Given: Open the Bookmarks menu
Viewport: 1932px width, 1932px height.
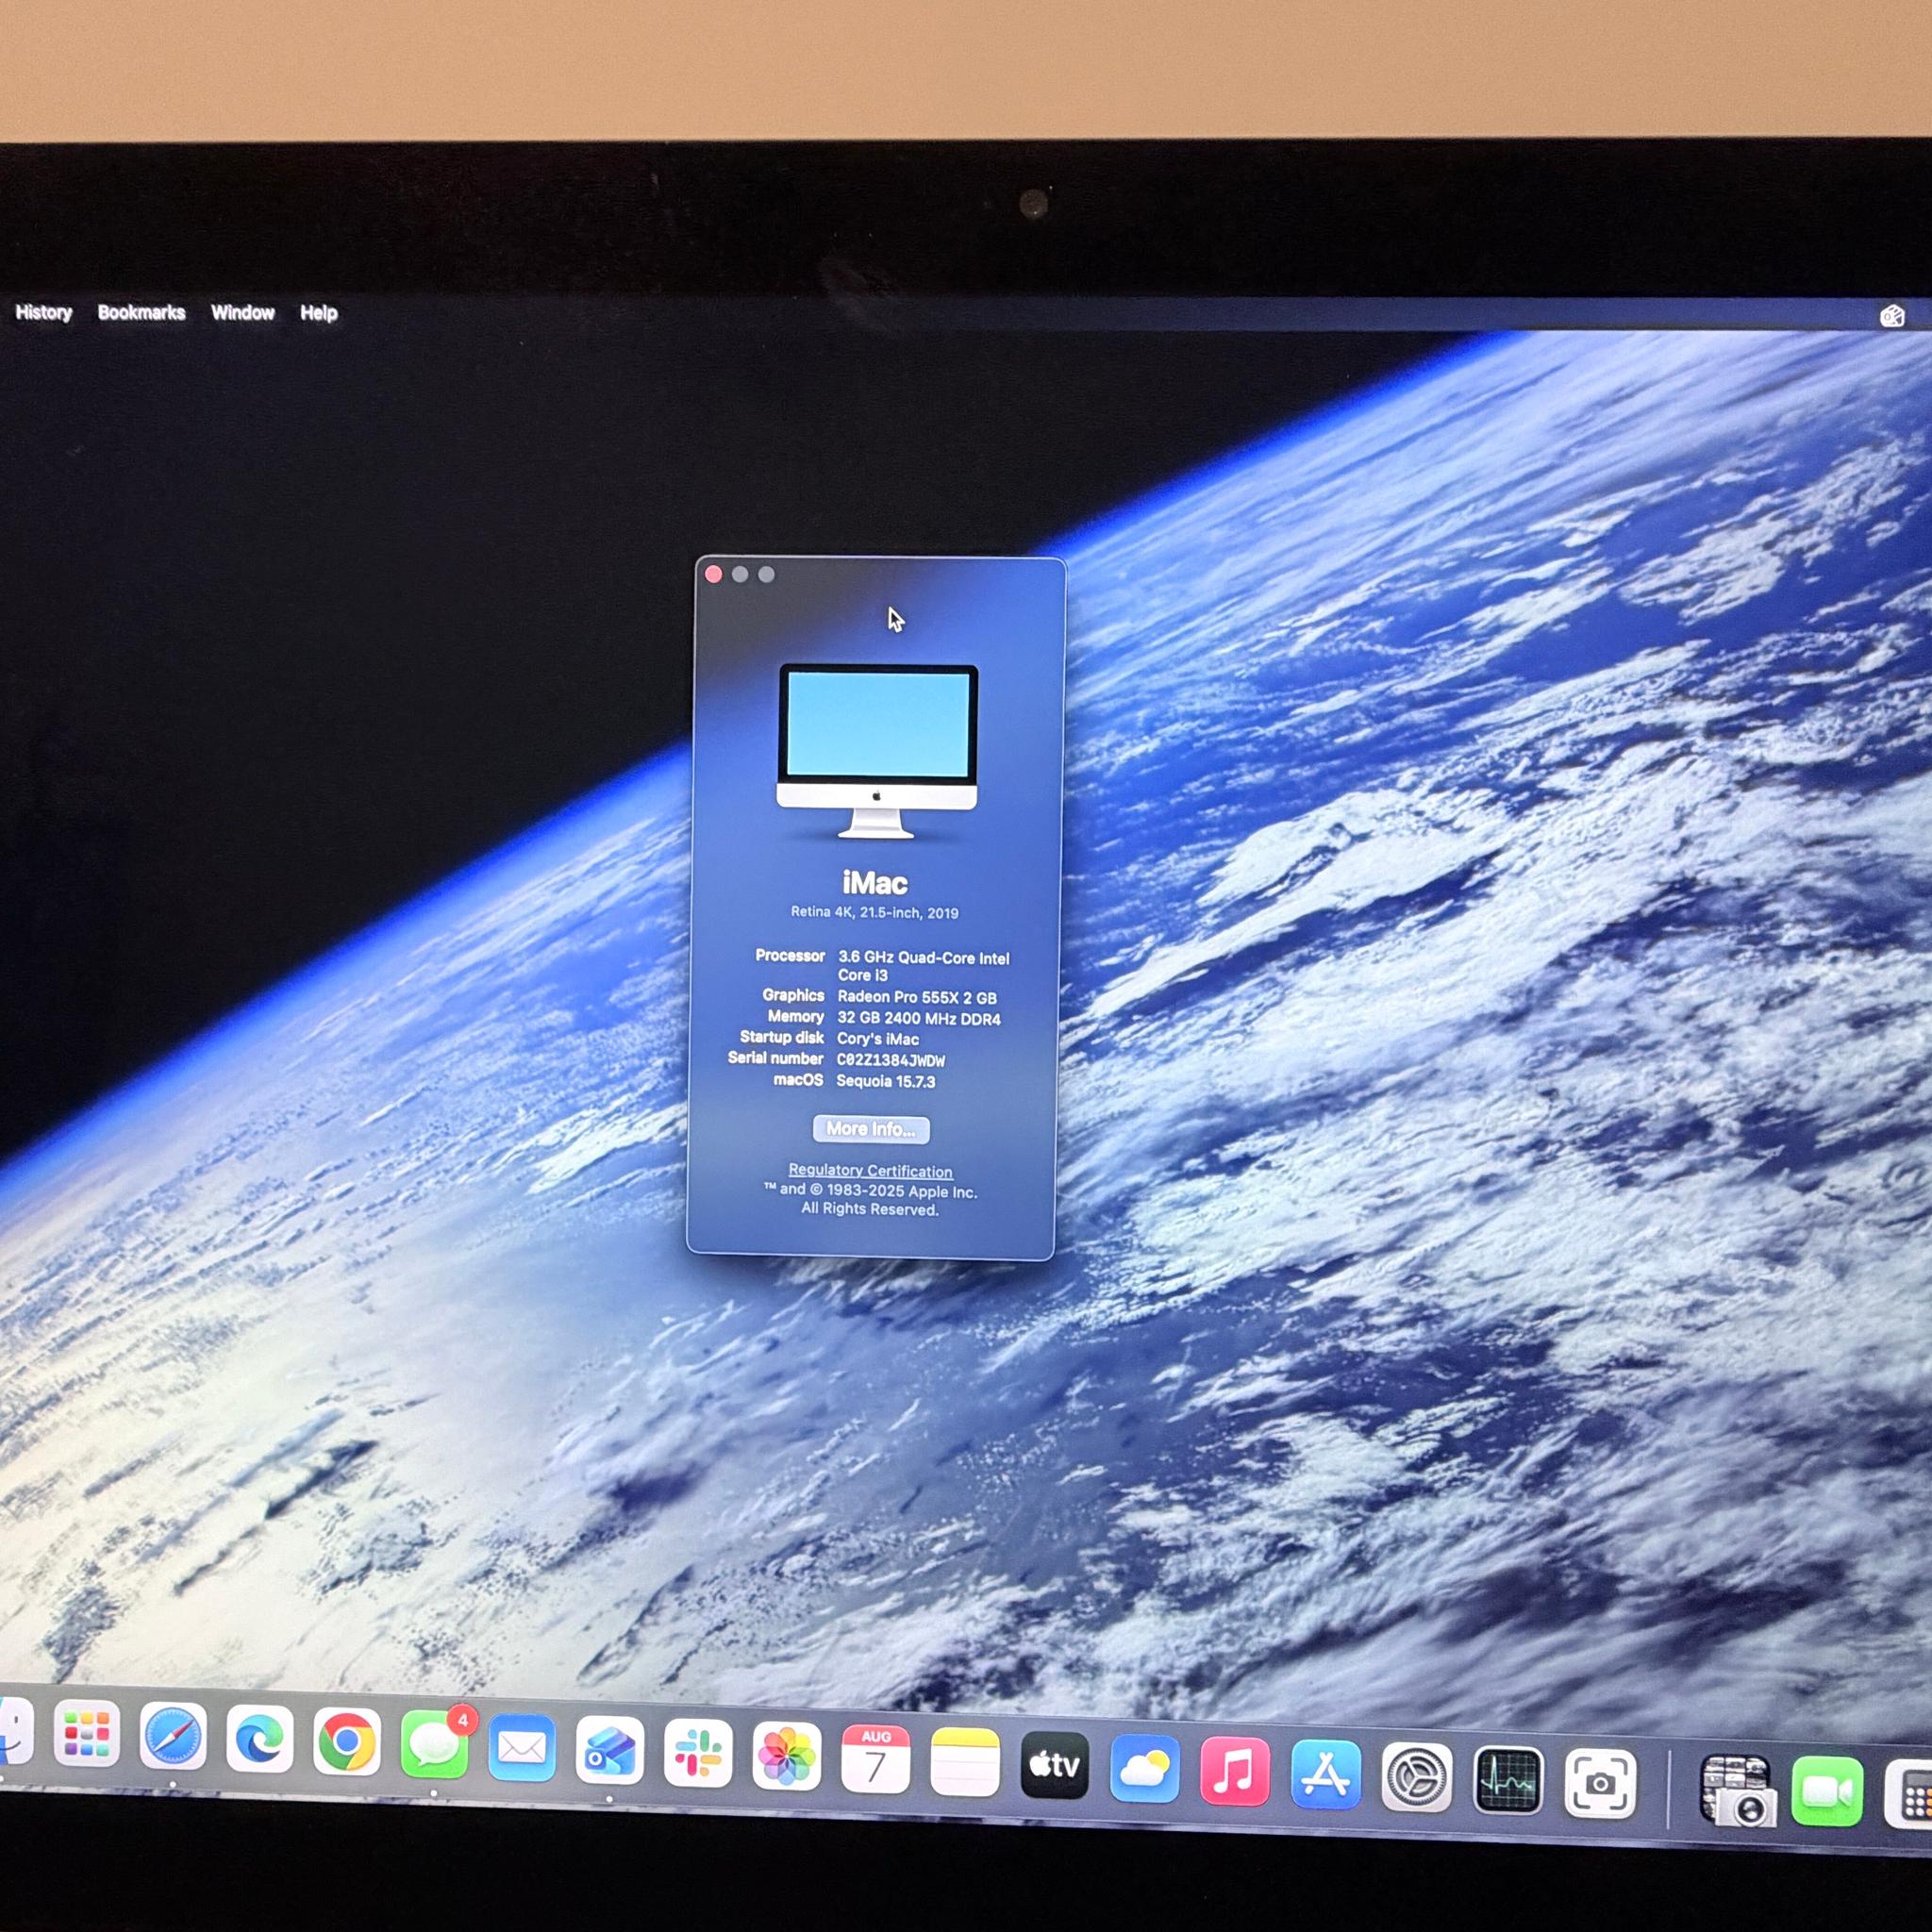Looking at the screenshot, I should [141, 312].
